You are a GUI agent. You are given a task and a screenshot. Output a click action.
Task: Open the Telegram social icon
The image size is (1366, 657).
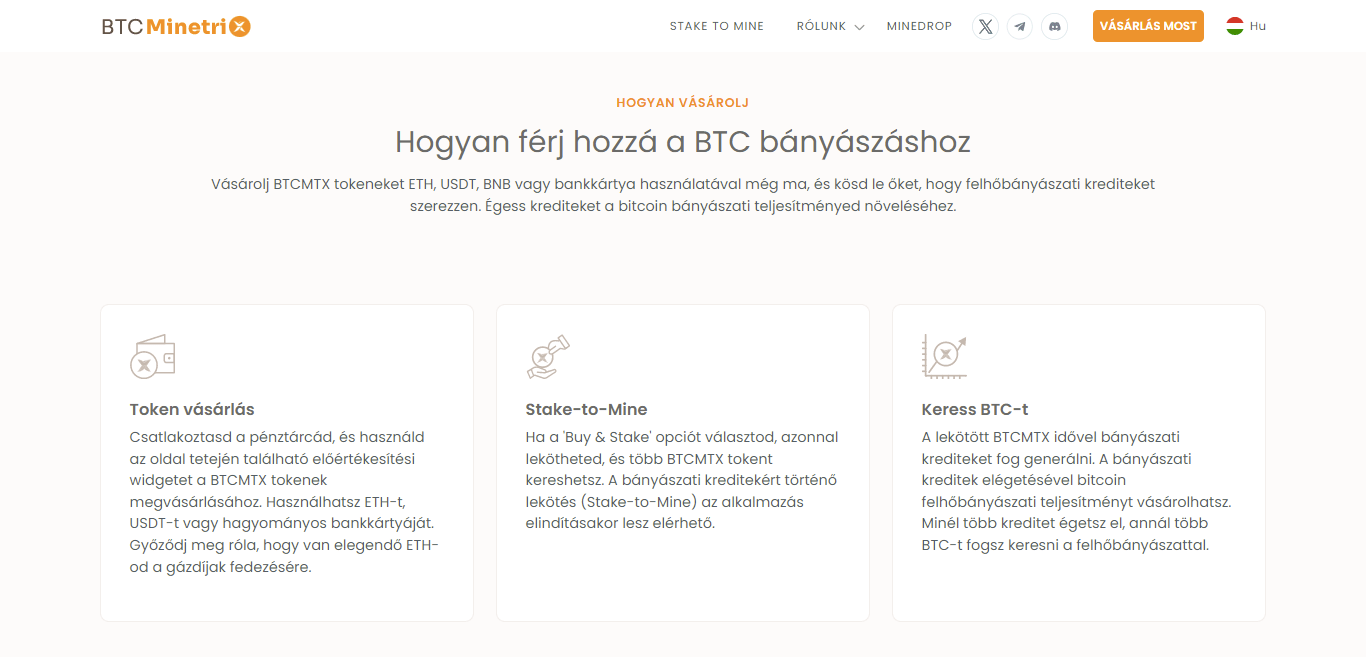pos(1020,27)
